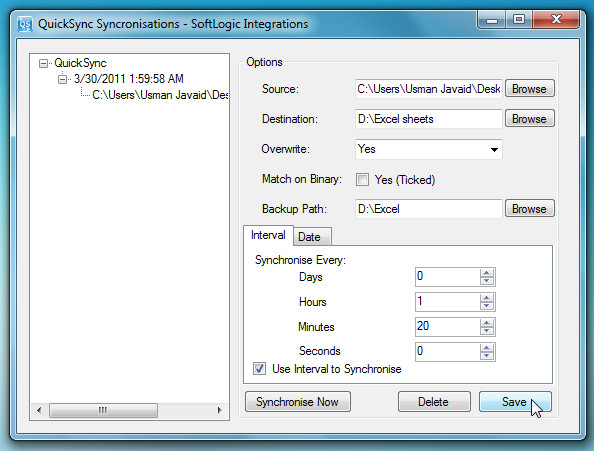
Task: Select the 3/30/2011 1:59:58 AM entry
Action: (x=128, y=79)
